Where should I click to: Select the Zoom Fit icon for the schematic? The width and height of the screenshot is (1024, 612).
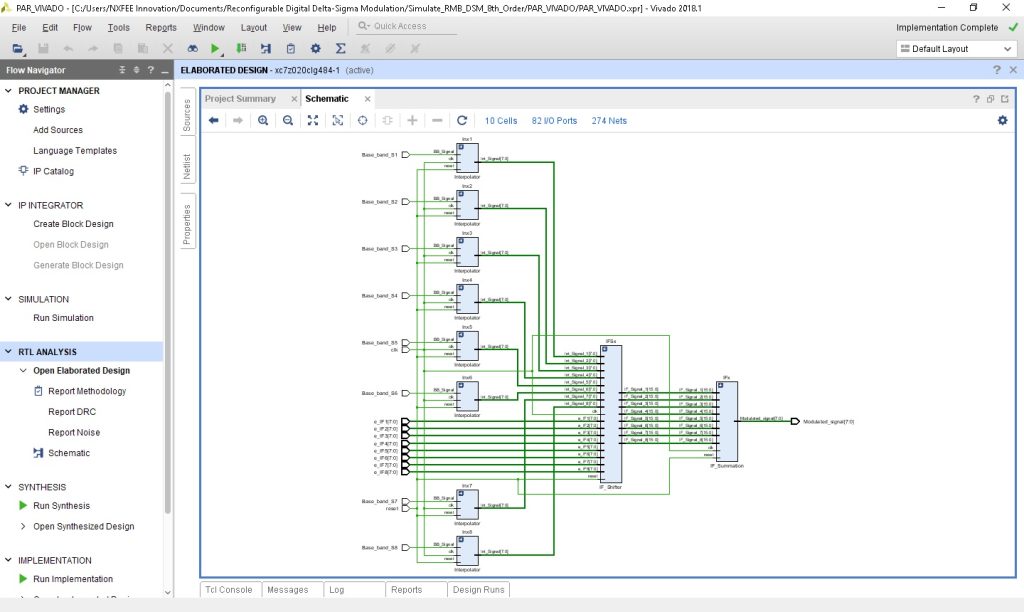tap(312, 120)
